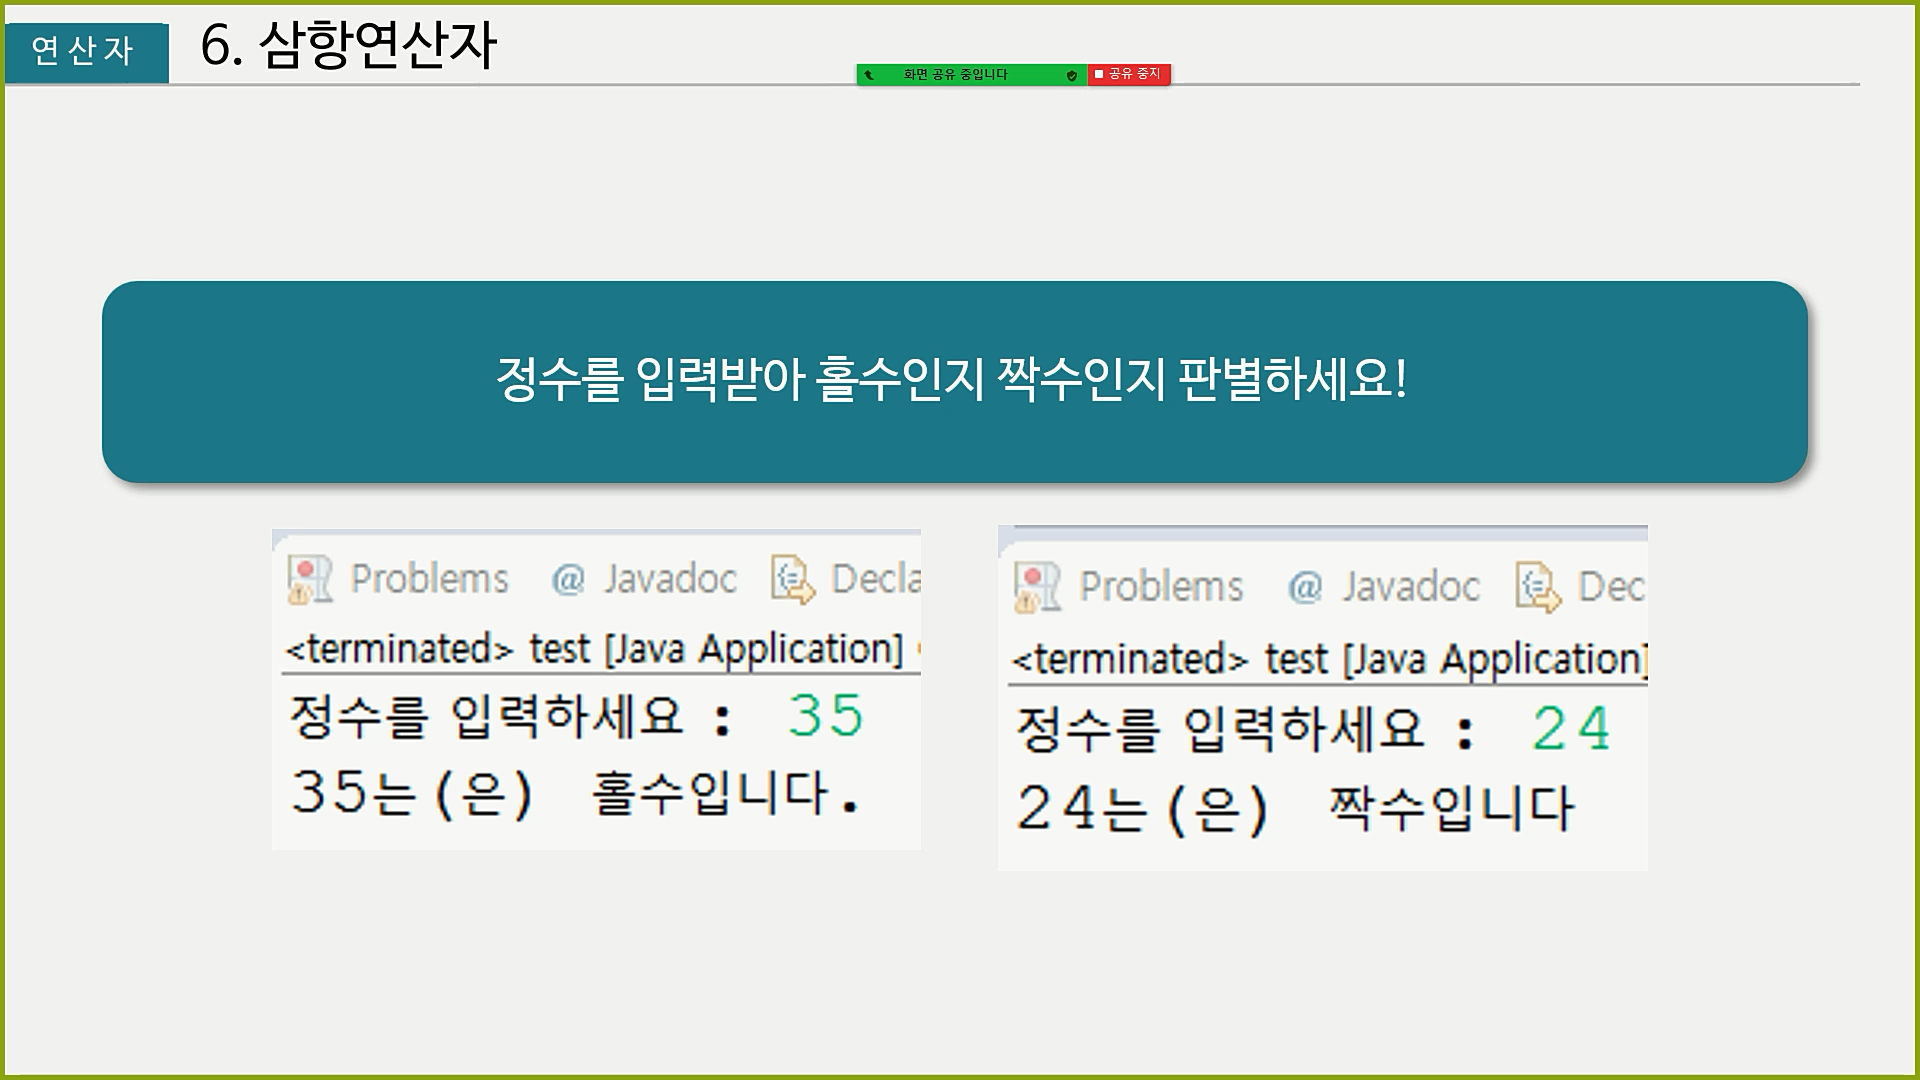Open the Javadoc tab in right console
1920x1080 pixels.
[x=1410, y=587]
